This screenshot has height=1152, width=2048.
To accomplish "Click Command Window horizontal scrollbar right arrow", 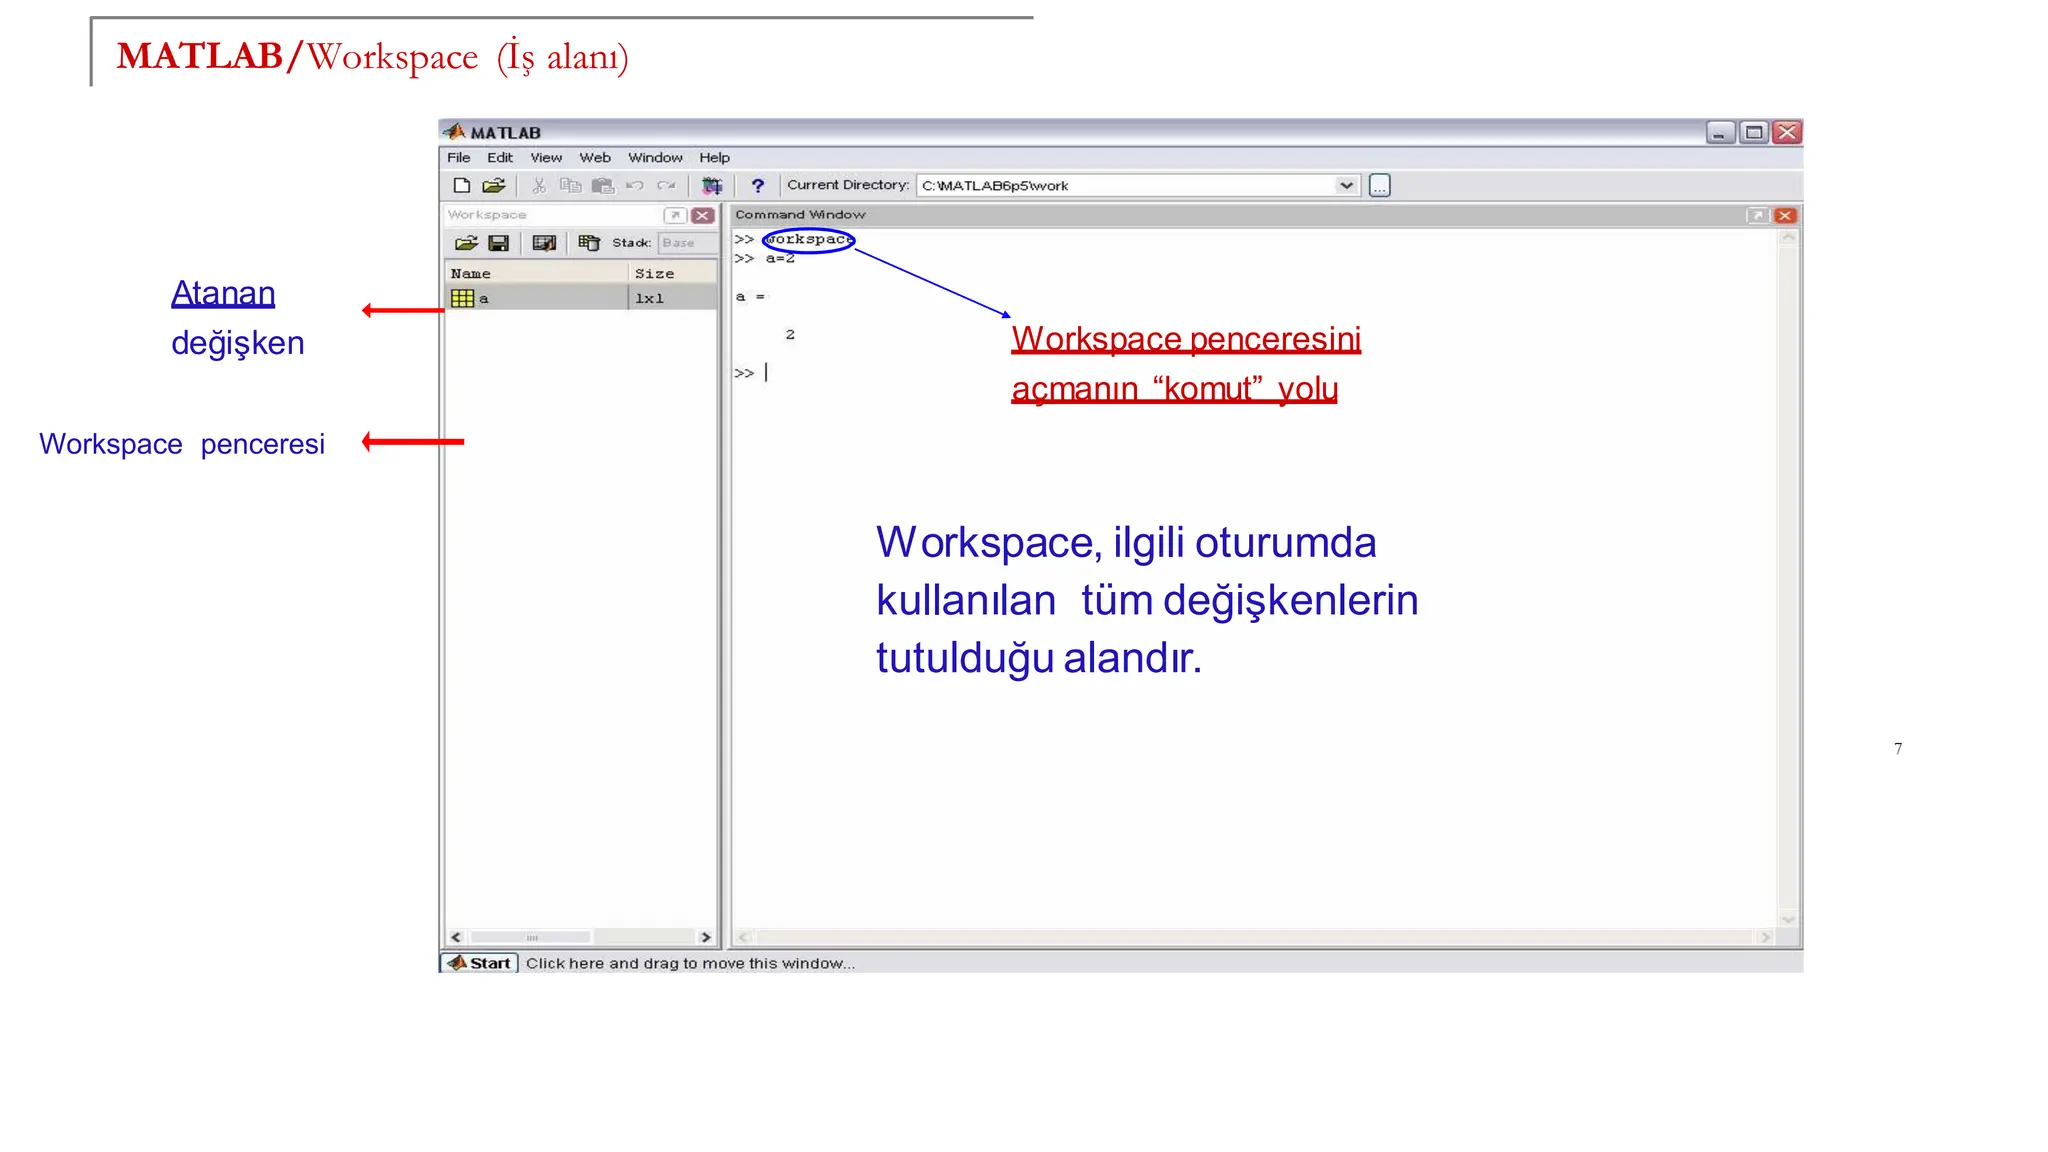I will click(1766, 937).
